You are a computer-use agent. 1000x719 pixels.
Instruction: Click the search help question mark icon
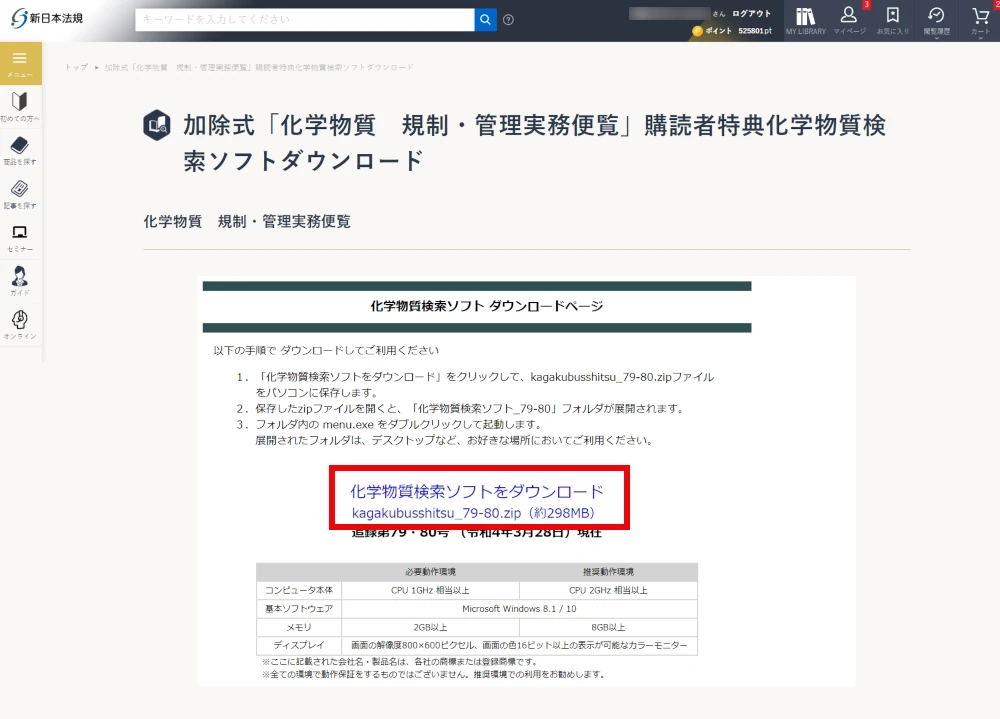(x=509, y=20)
